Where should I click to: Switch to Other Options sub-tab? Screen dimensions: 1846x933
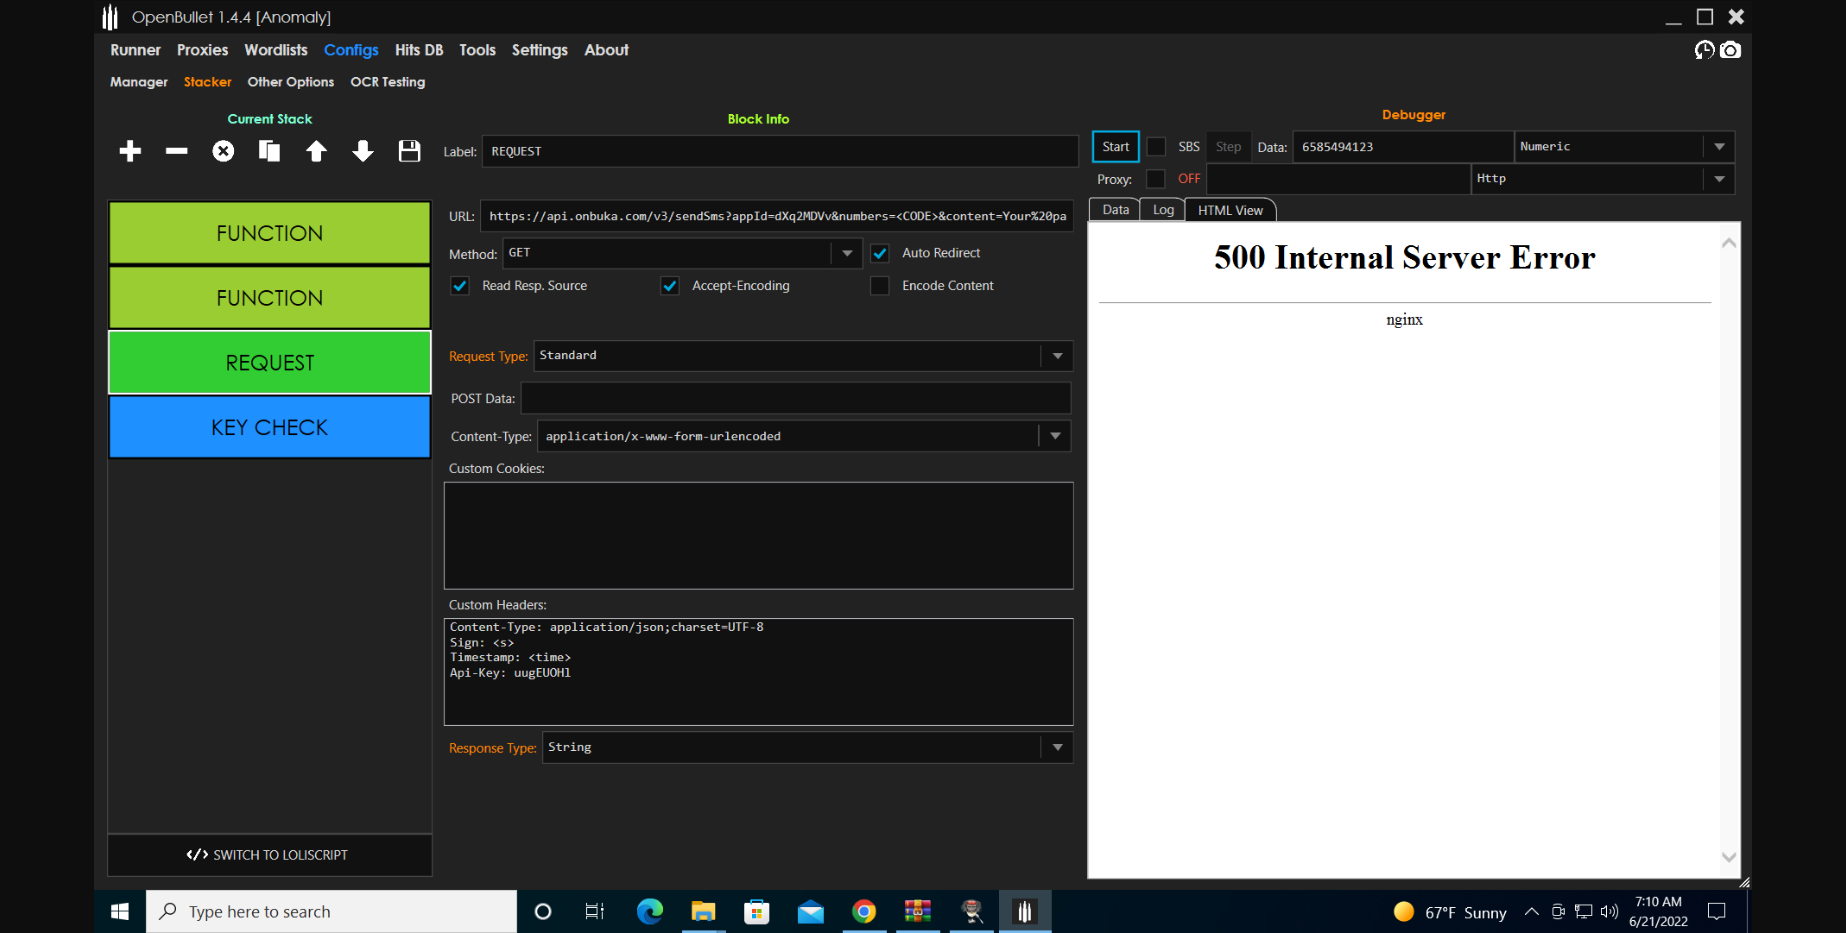coord(291,82)
